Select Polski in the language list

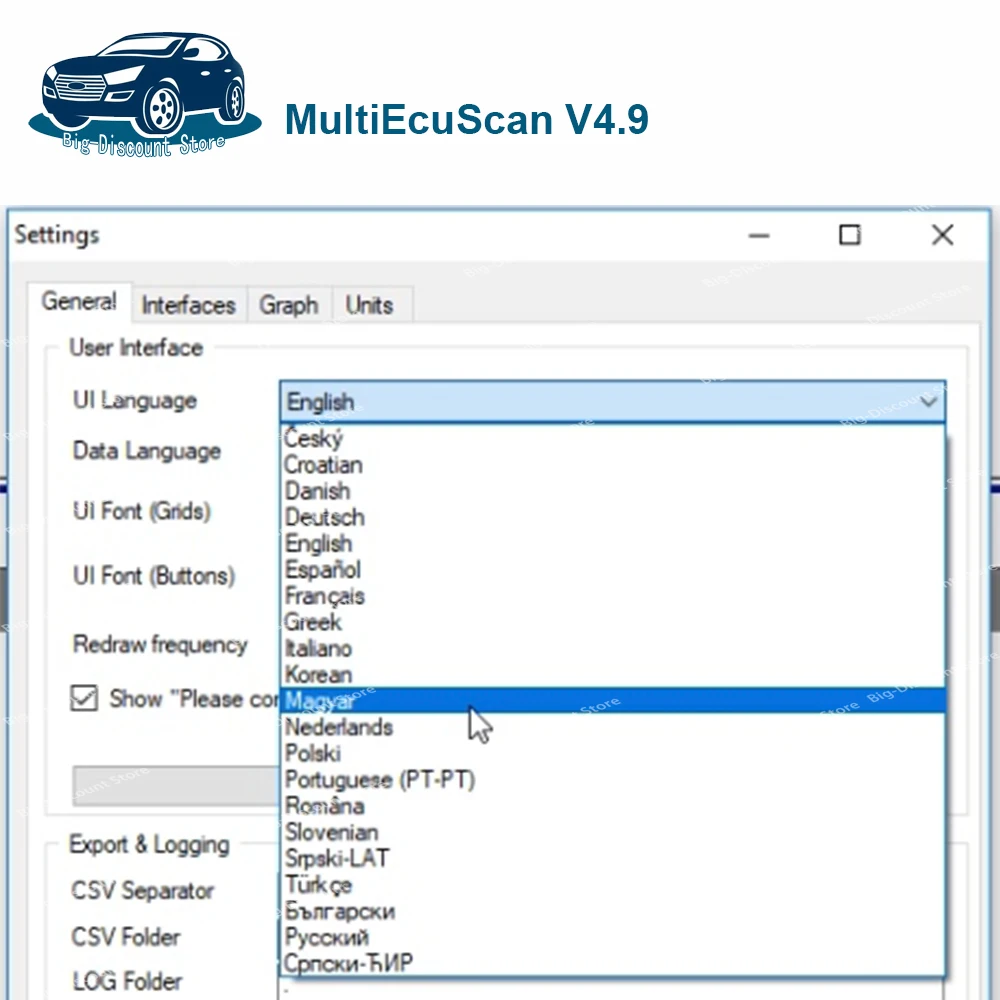pyautogui.click(x=612, y=753)
